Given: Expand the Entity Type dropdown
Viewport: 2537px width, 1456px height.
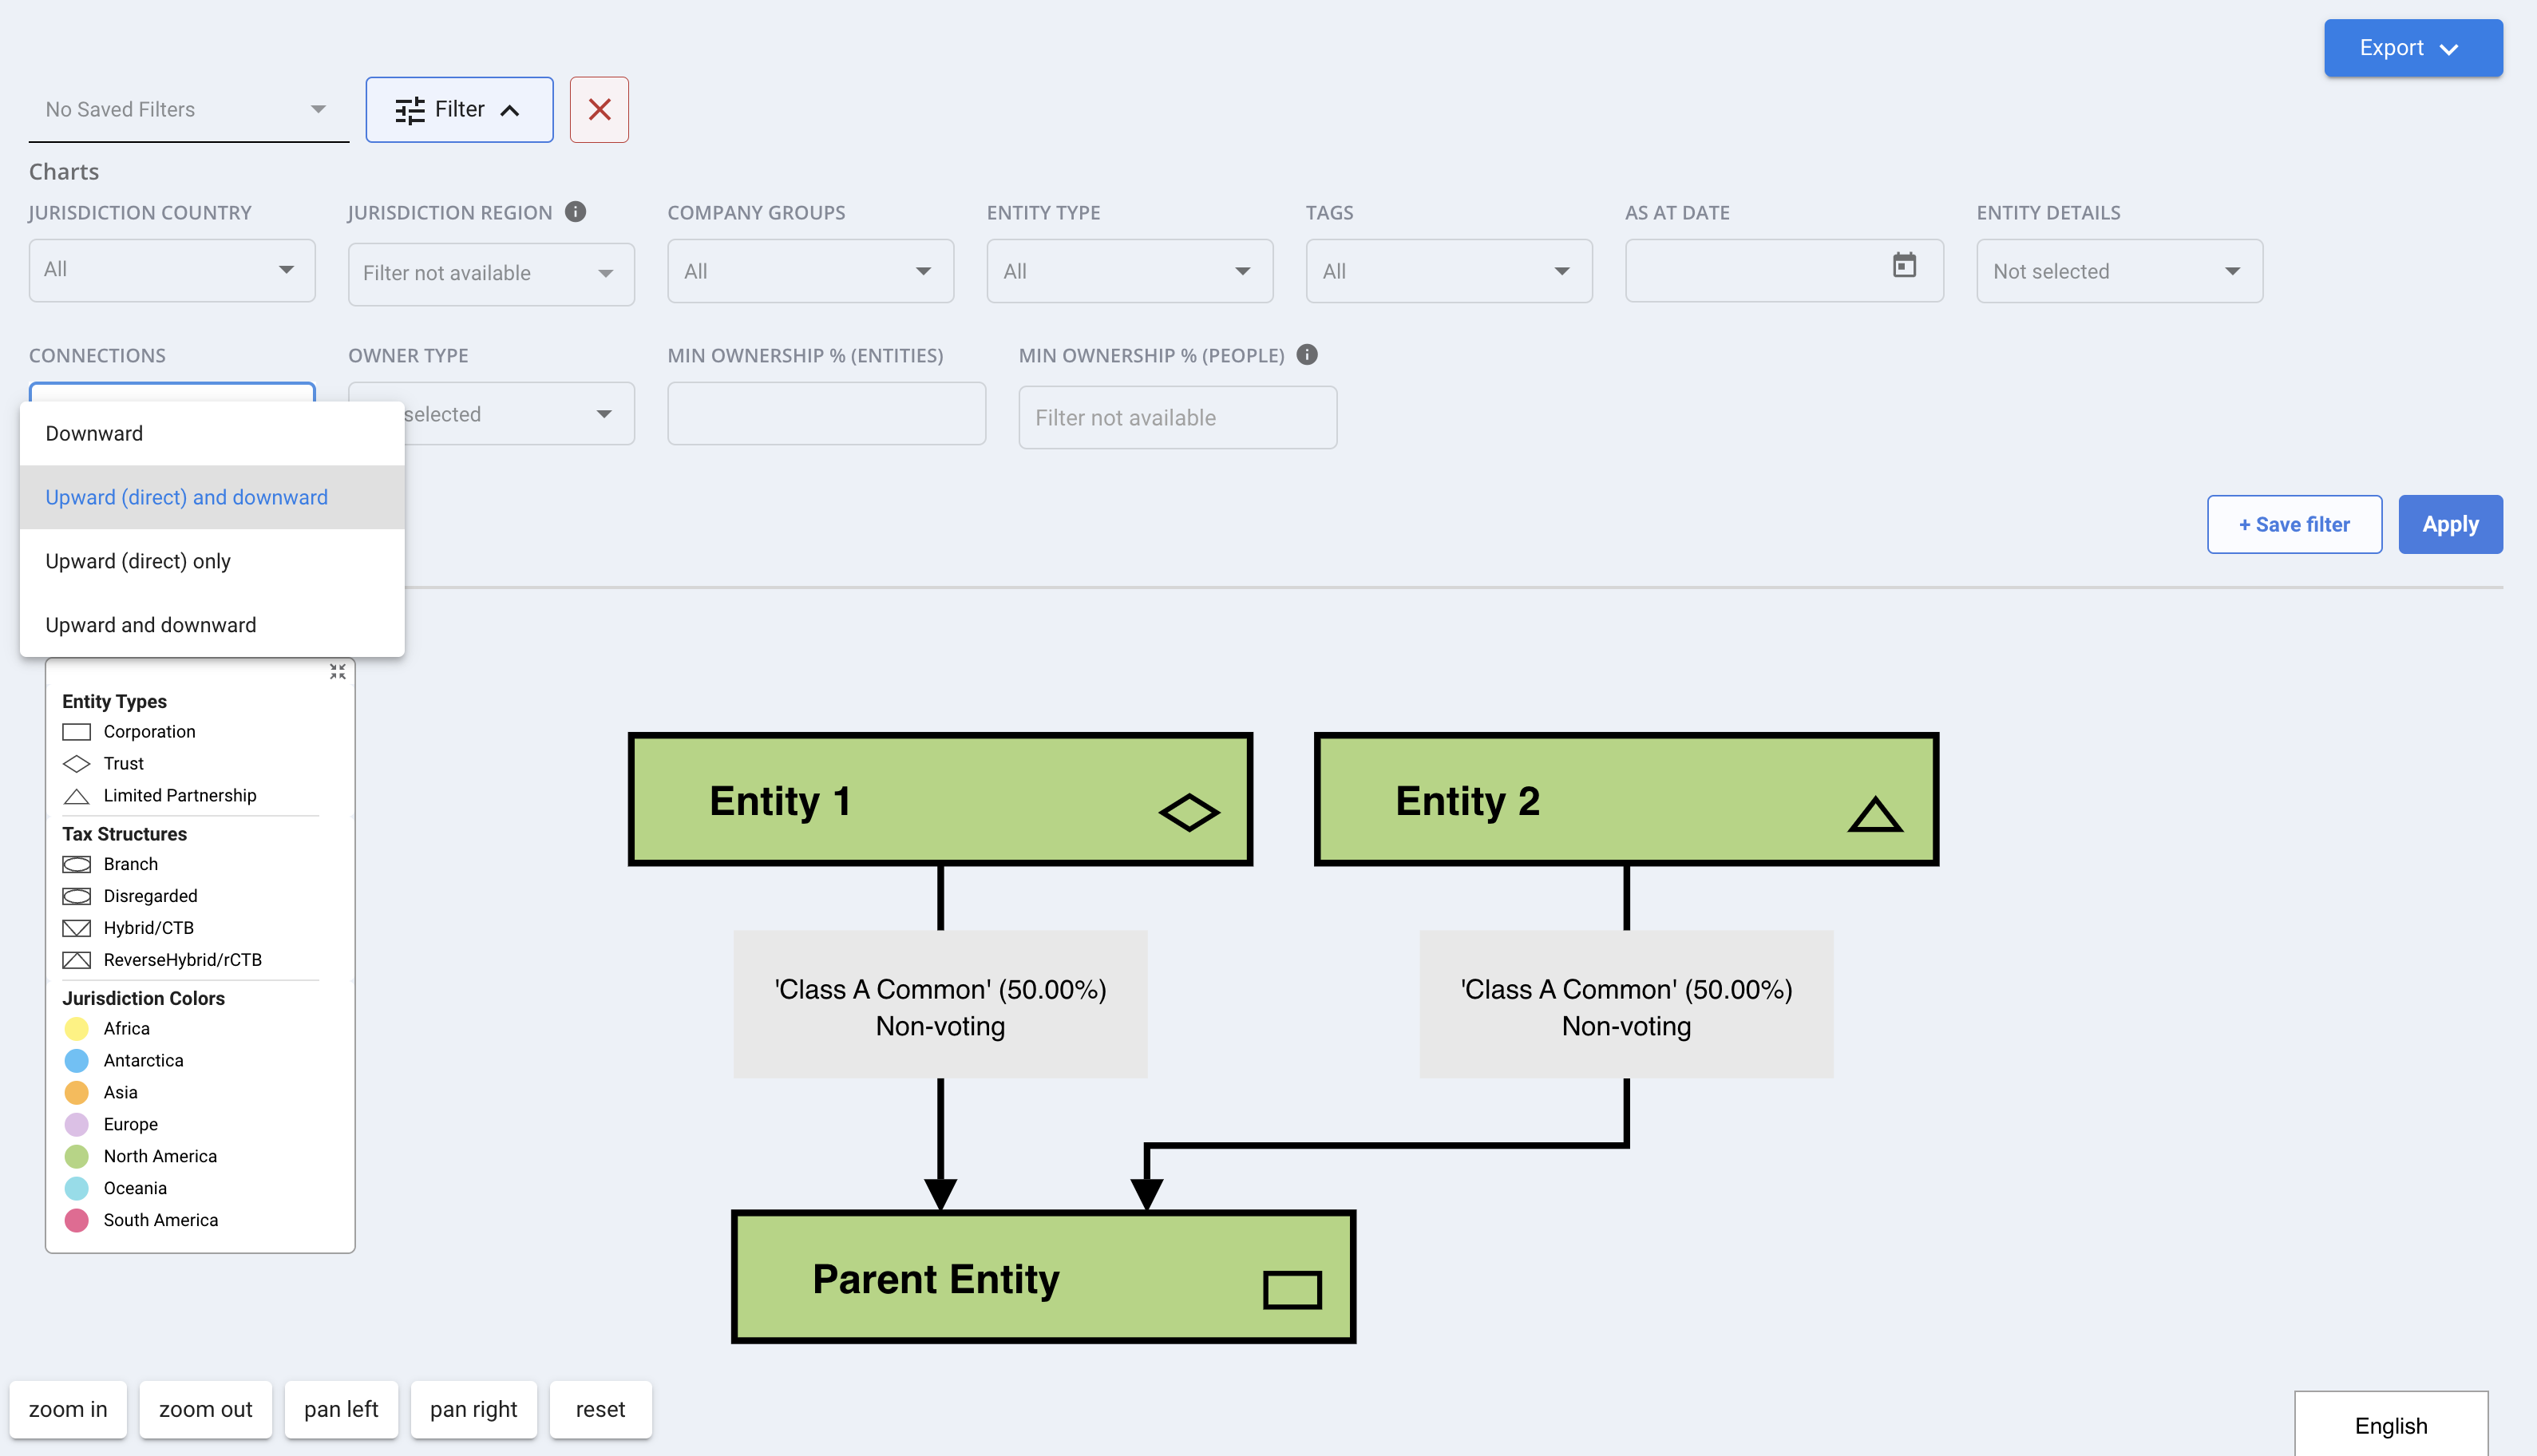Looking at the screenshot, I should 1129,271.
